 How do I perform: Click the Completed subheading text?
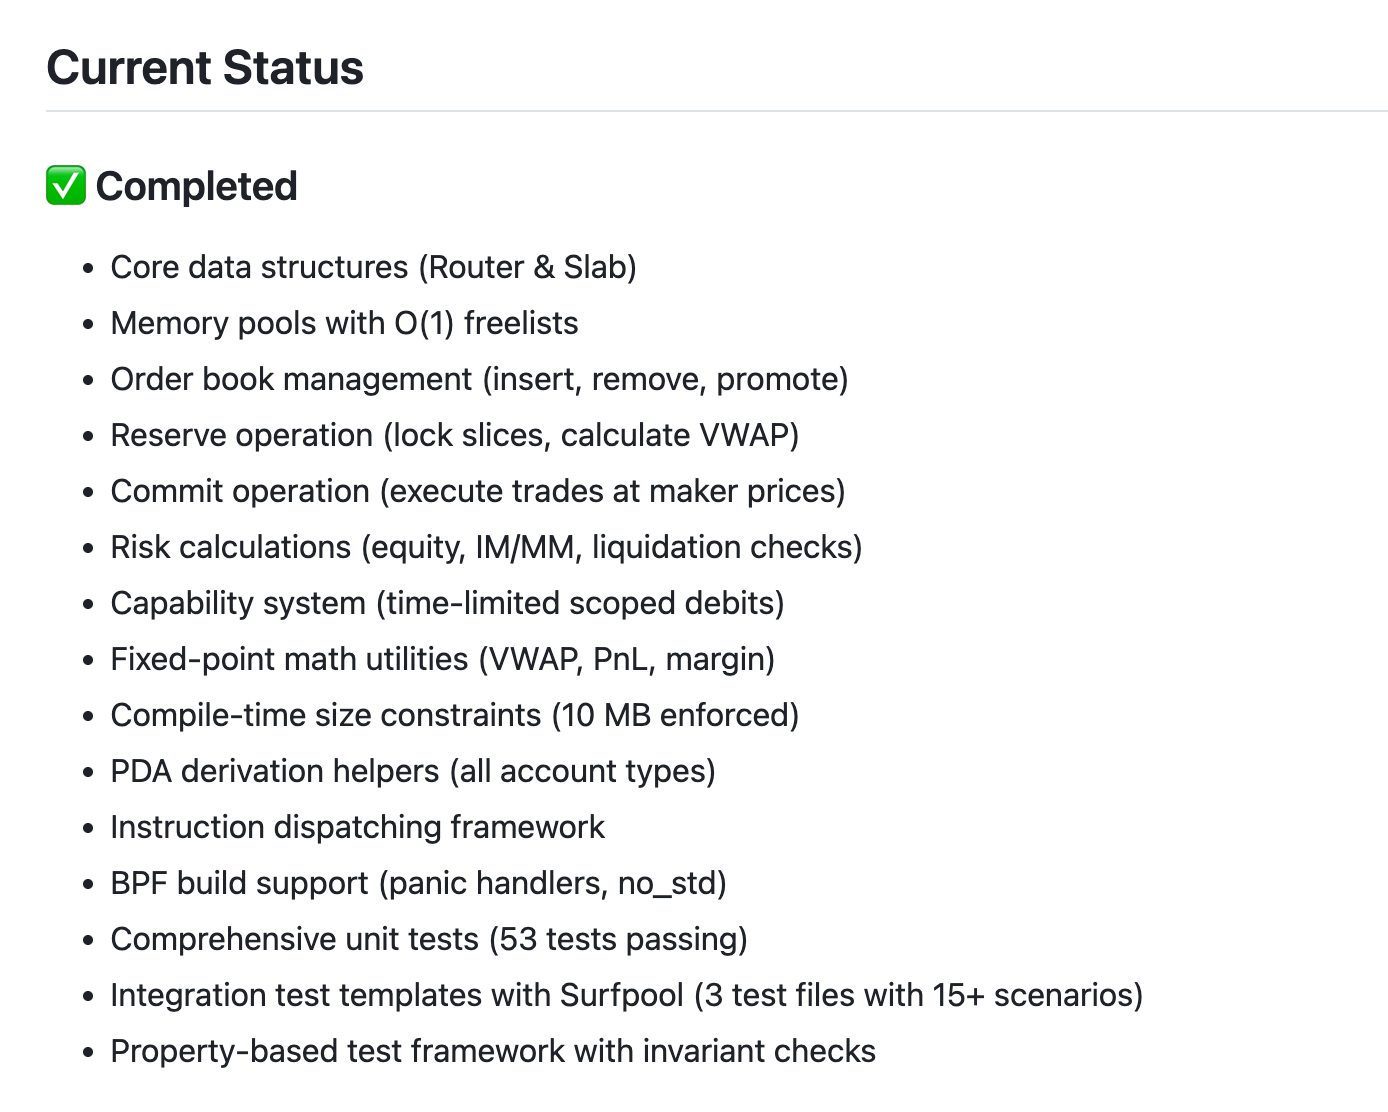(x=197, y=187)
